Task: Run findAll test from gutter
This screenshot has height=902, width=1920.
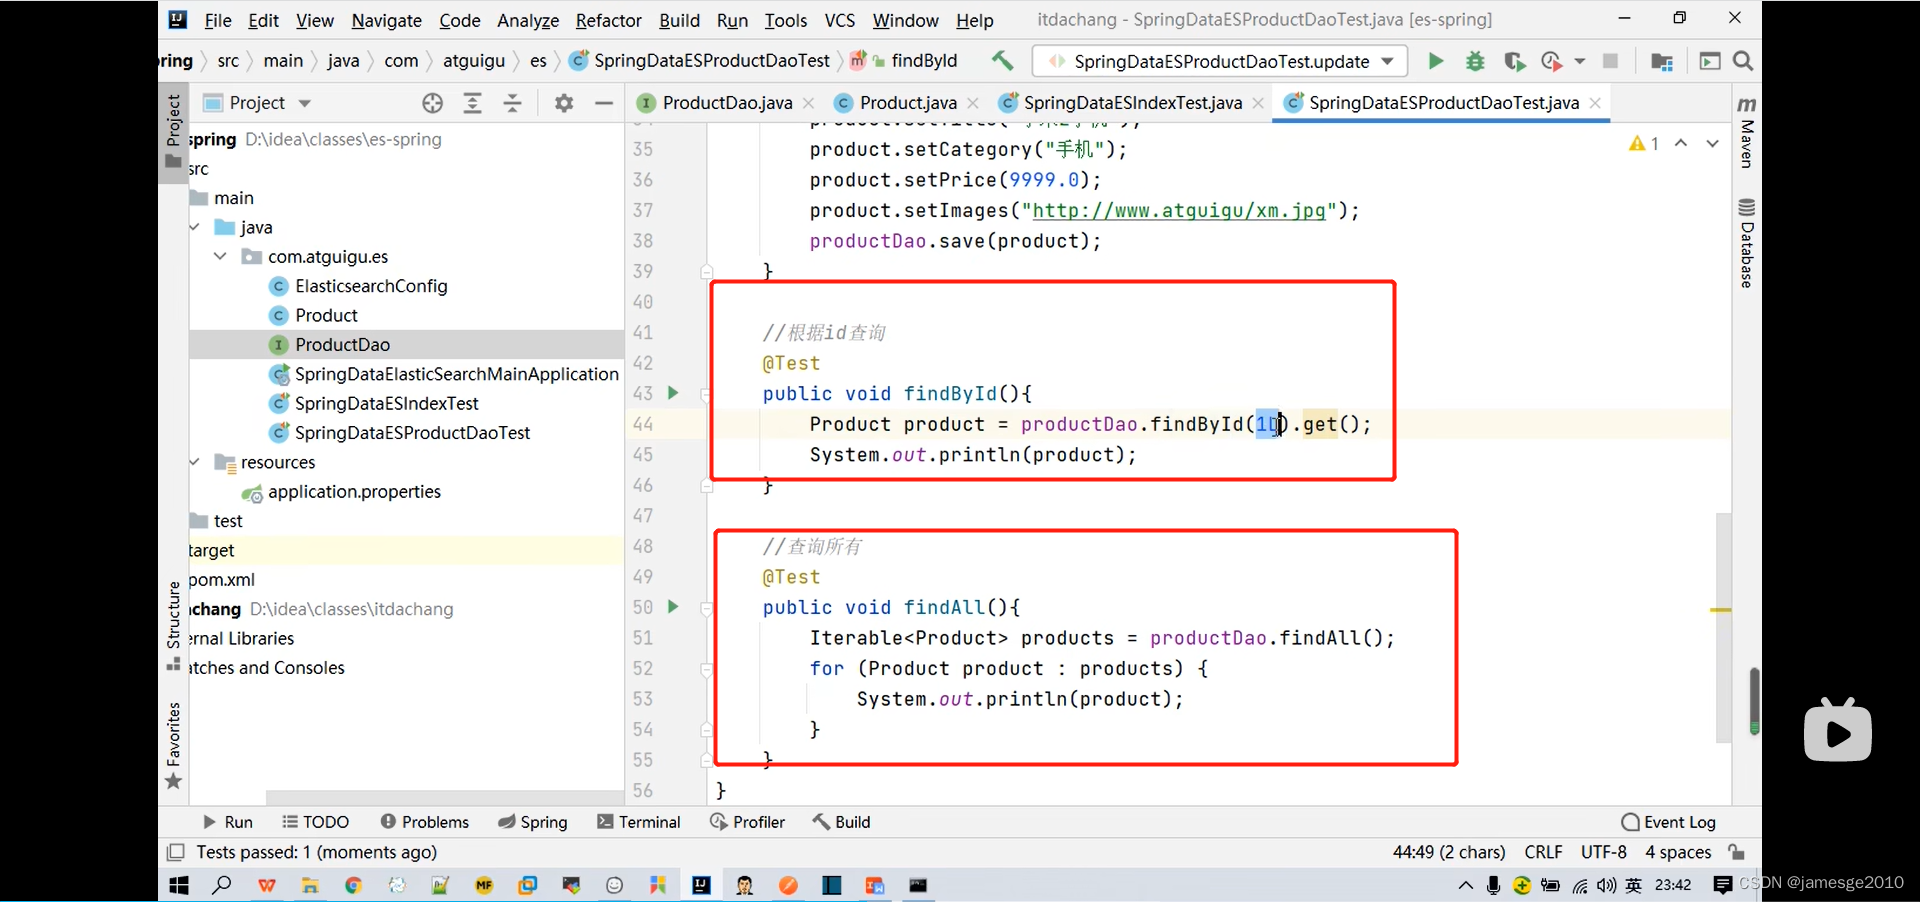Action: [x=673, y=607]
